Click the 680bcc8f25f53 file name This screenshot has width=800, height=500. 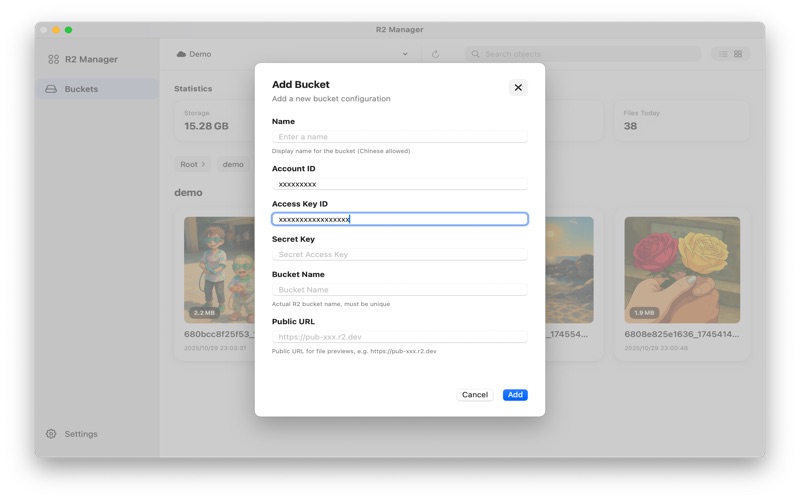point(219,334)
